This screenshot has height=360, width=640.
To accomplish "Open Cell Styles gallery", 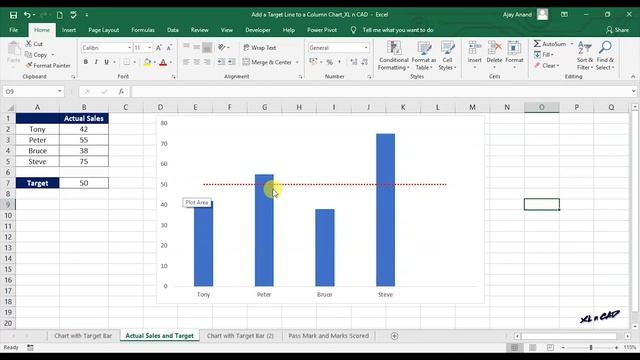I will 447,56.
